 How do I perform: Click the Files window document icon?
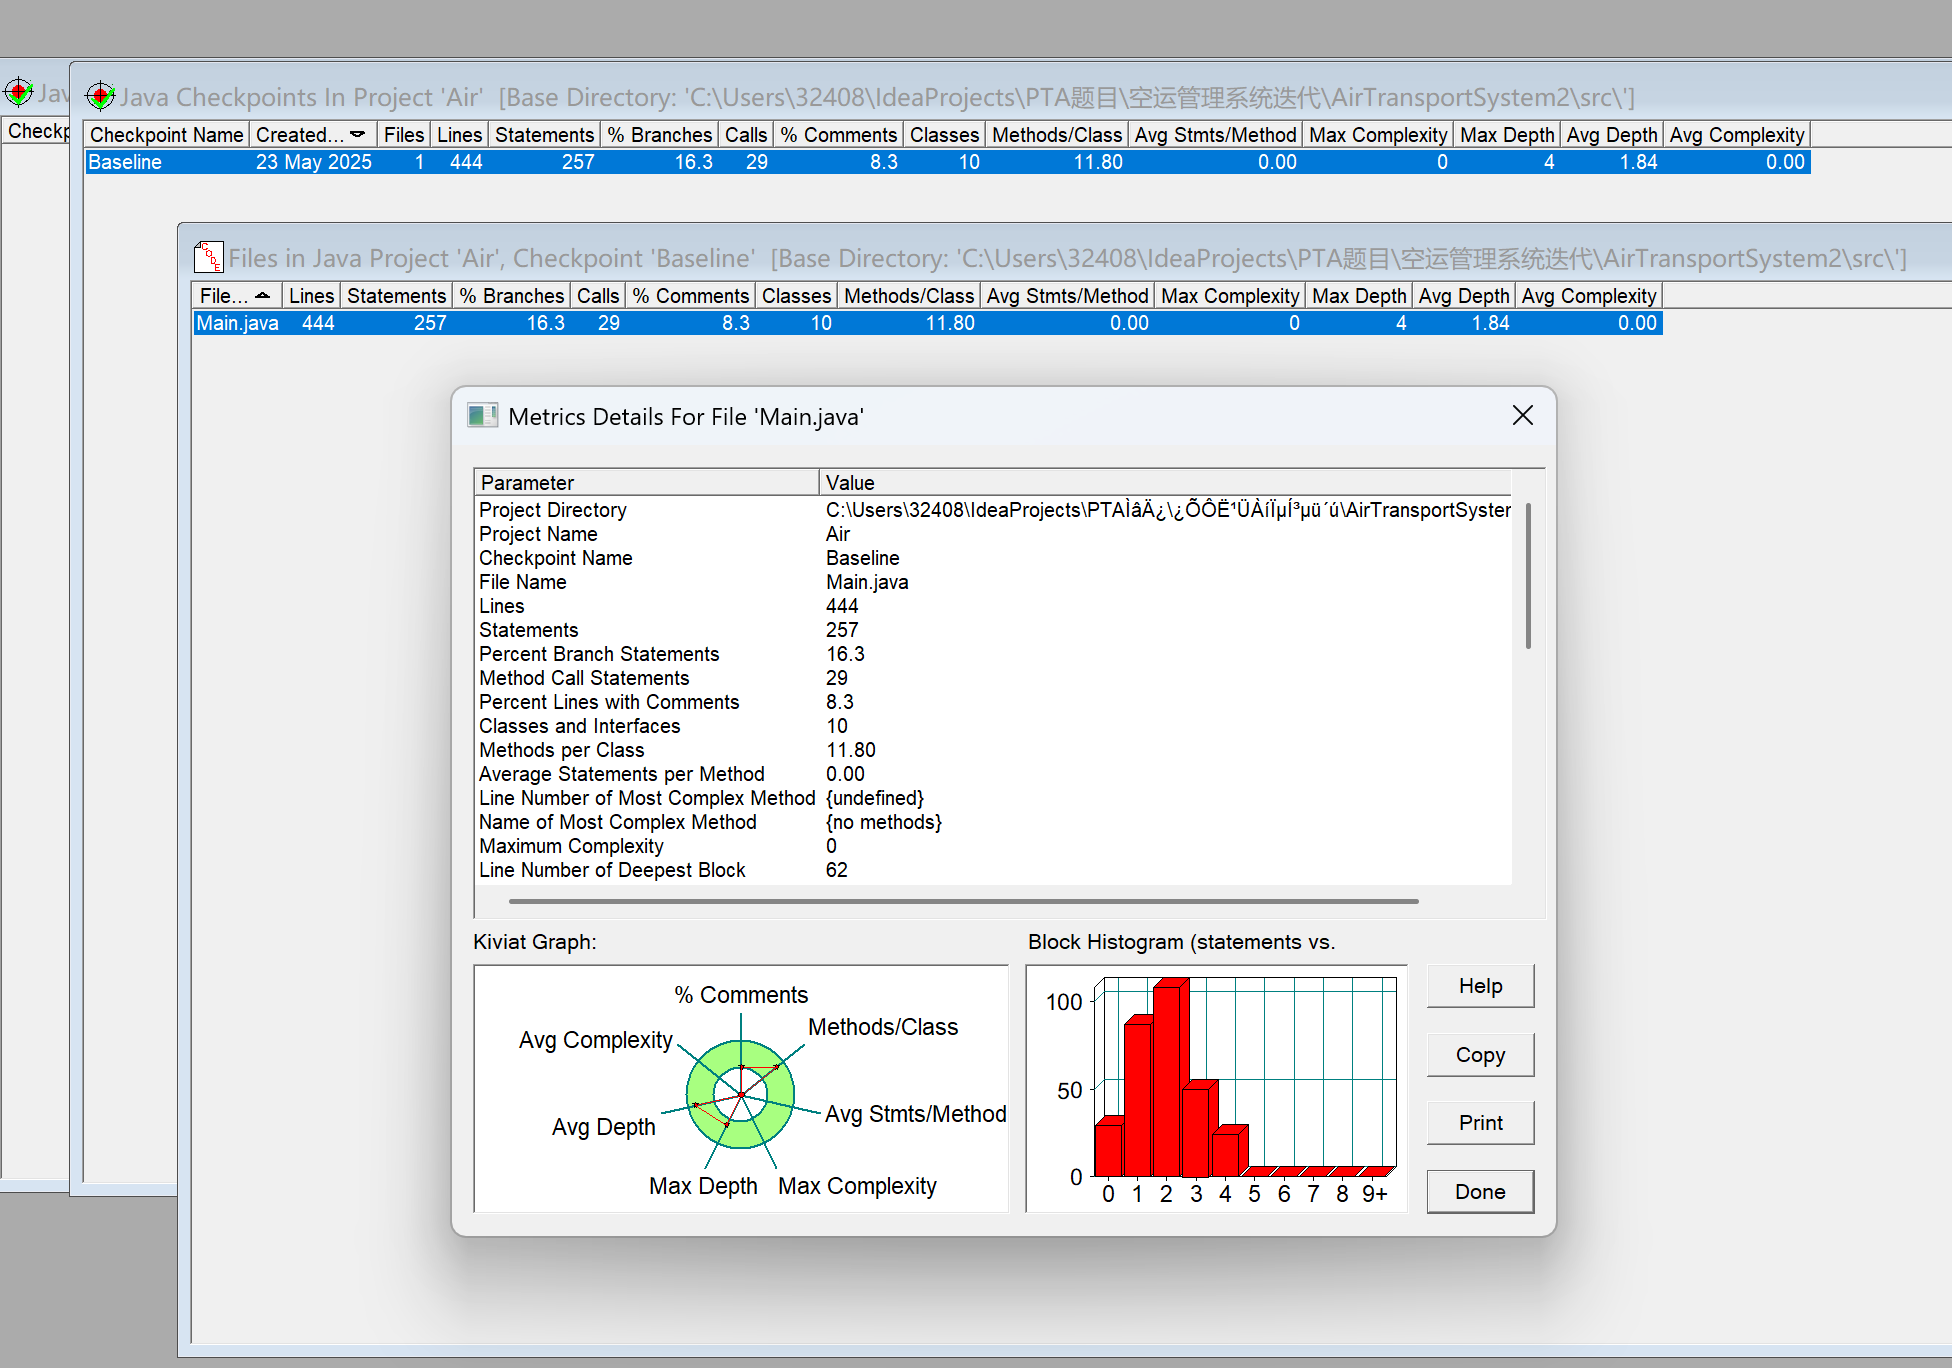coord(208,257)
